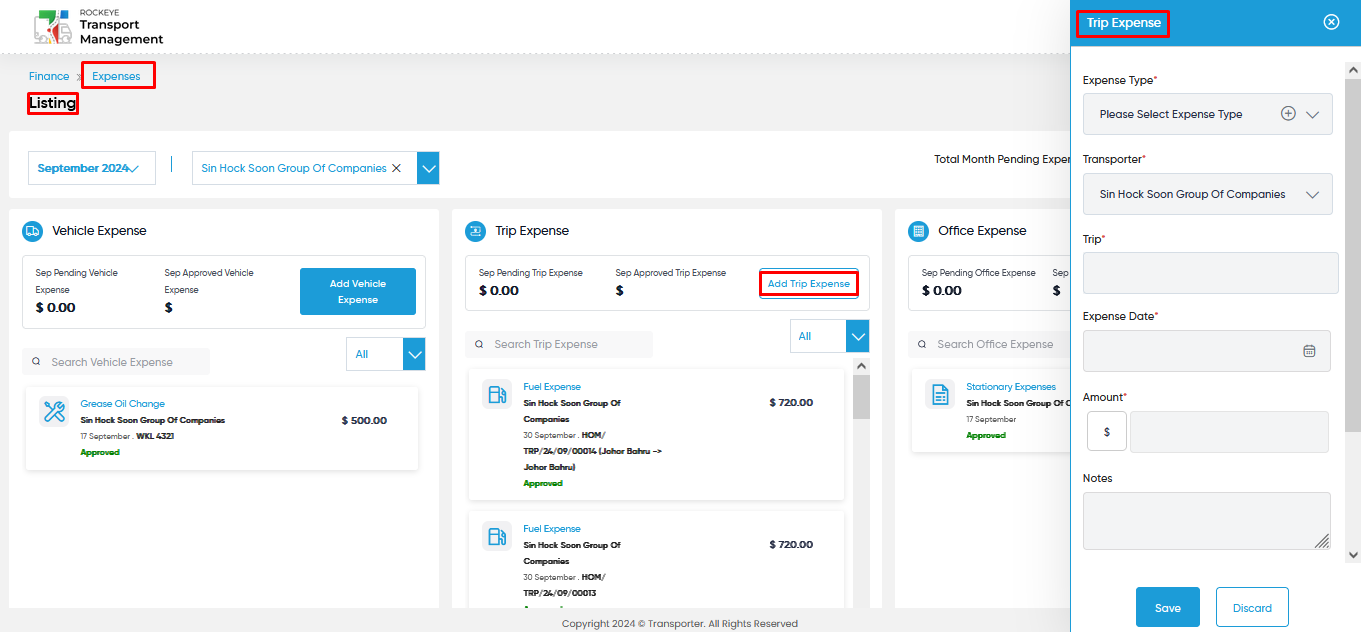Click search icon in Search Vehicle Expense
The width and height of the screenshot is (1361, 632).
37,362
